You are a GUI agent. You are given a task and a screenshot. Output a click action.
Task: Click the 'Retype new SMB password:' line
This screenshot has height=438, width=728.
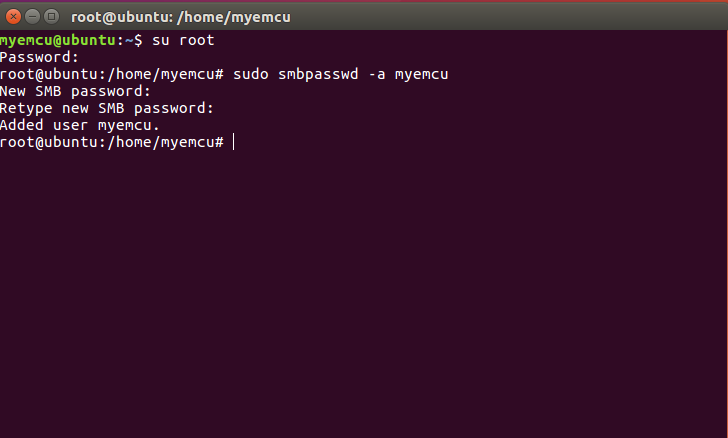pos(107,109)
